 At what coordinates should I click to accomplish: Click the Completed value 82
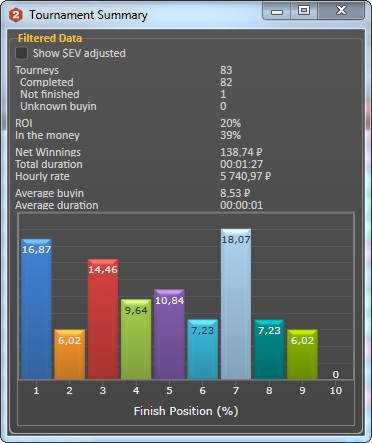point(226,82)
